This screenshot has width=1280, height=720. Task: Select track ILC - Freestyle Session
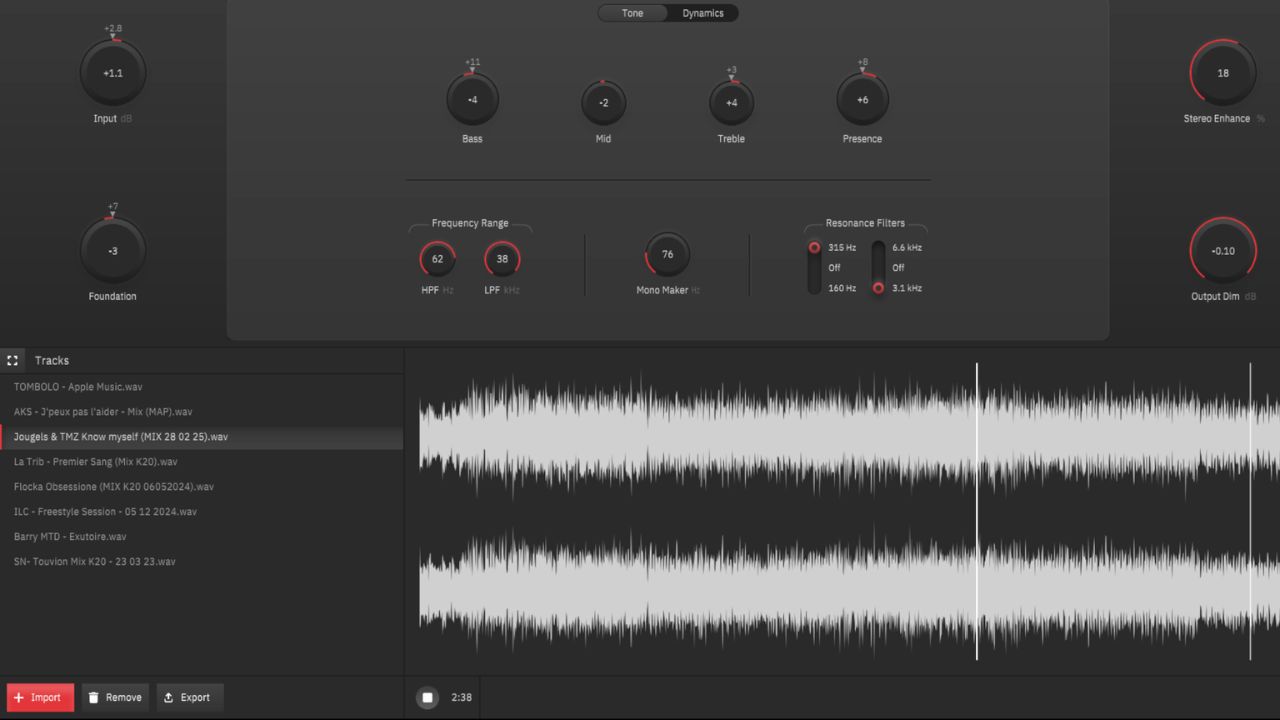202,512
